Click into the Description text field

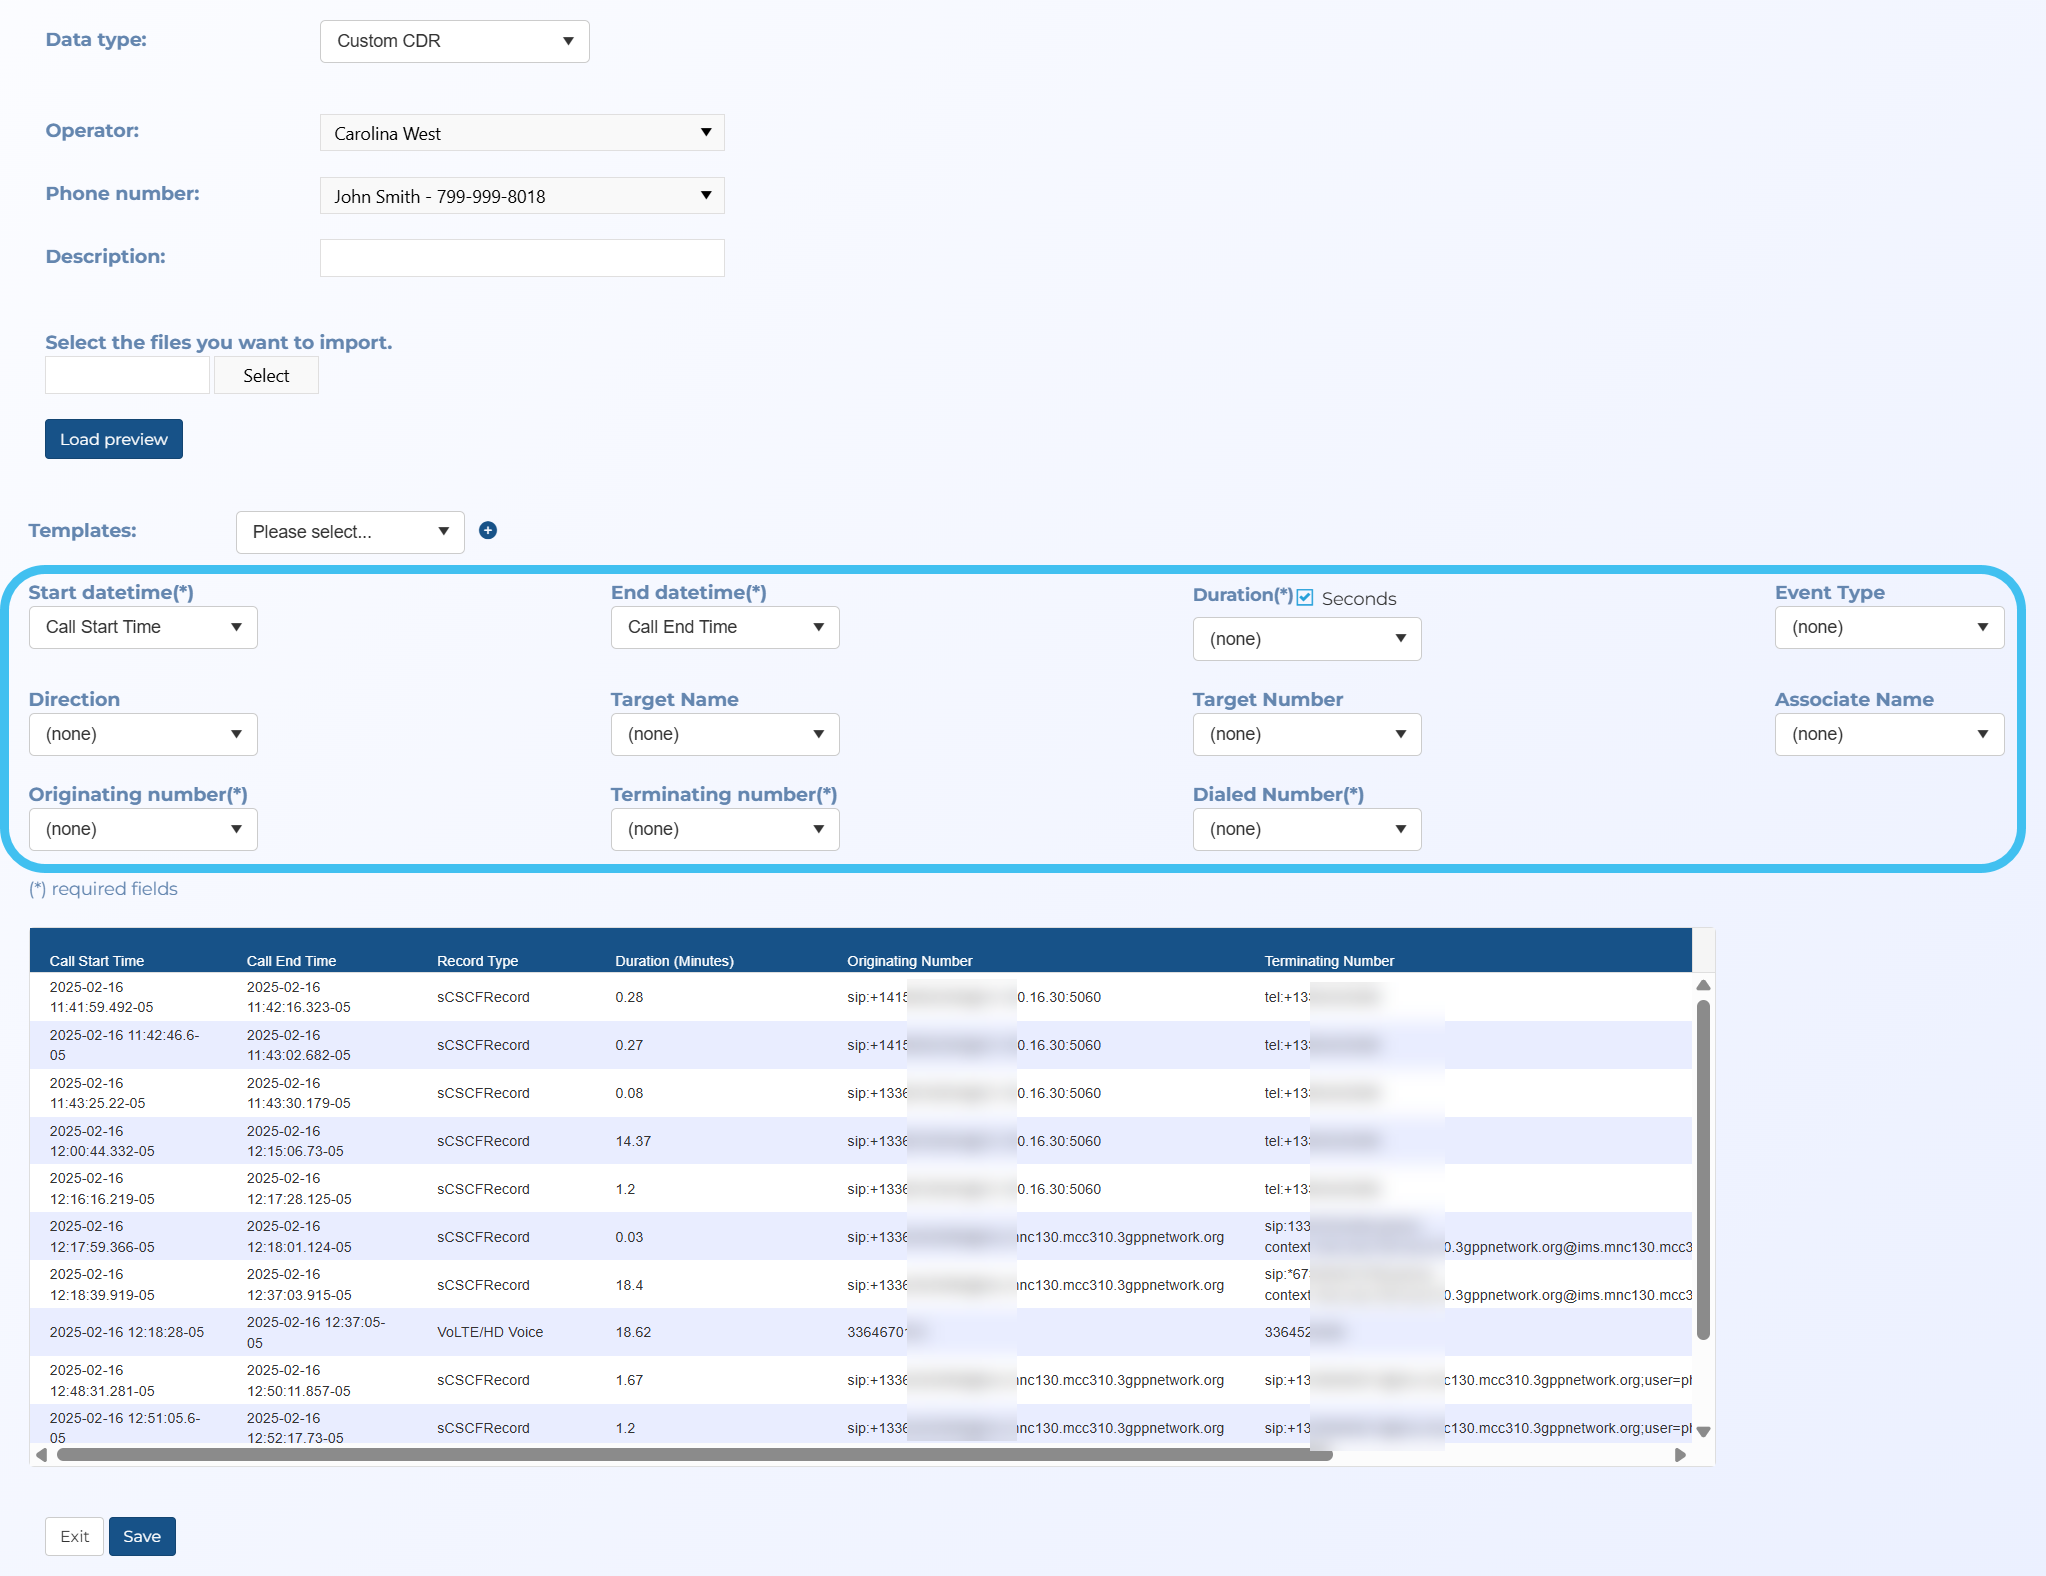click(521, 258)
